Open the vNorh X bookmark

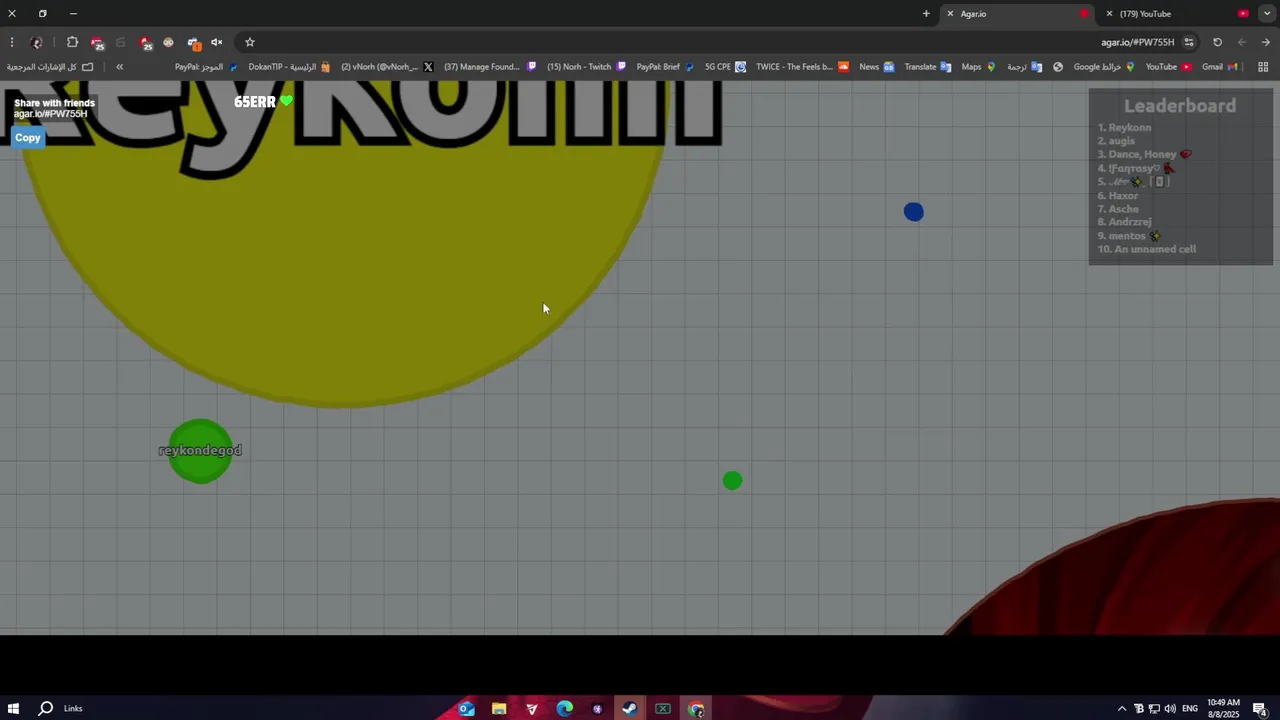pyautogui.click(x=387, y=67)
